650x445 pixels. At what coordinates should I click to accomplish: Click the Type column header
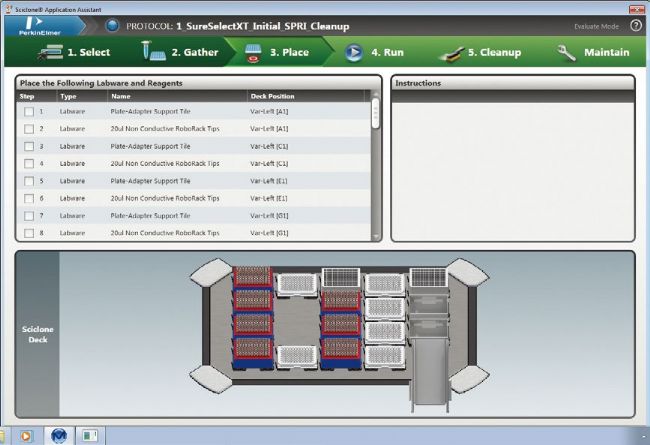coord(82,96)
